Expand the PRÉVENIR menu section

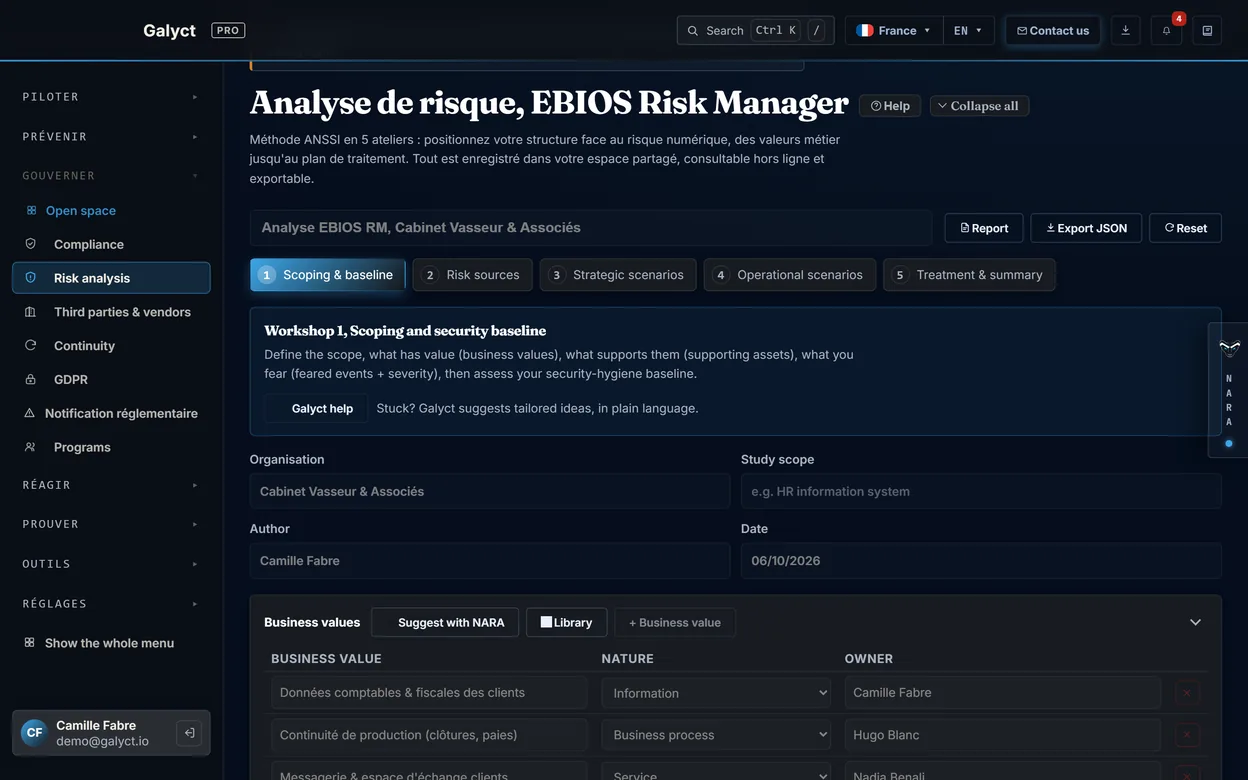[110, 136]
